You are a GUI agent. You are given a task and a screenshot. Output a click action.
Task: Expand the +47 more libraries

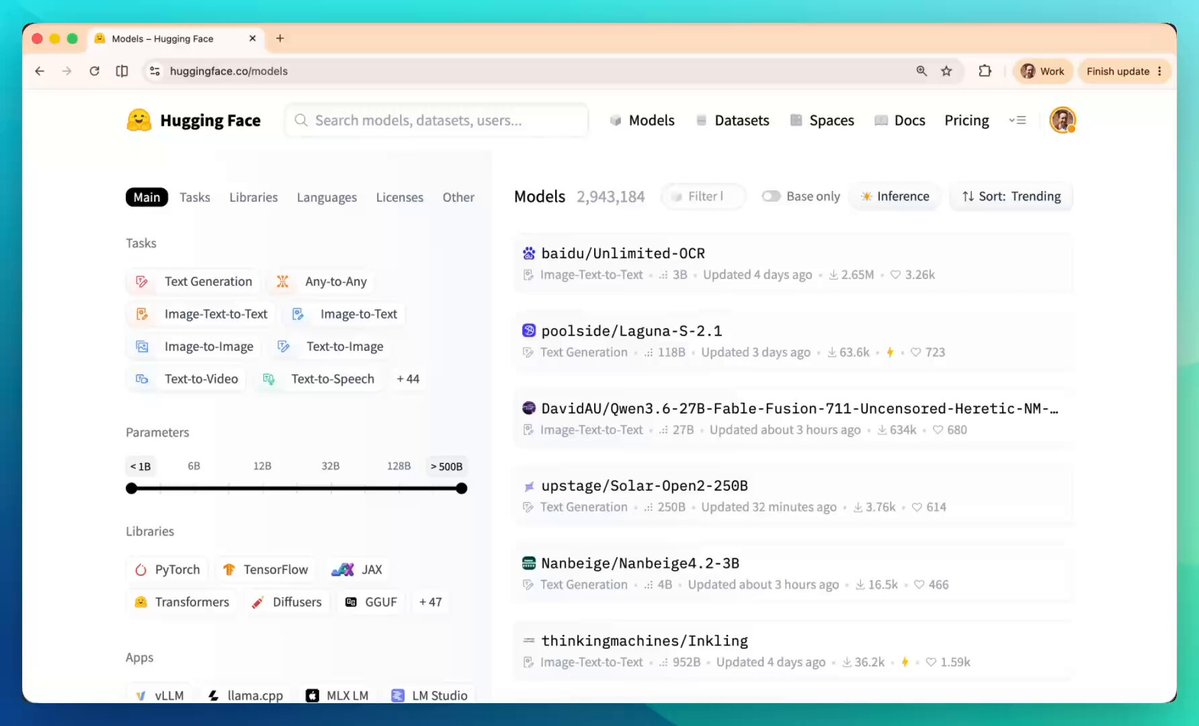point(431,602)
